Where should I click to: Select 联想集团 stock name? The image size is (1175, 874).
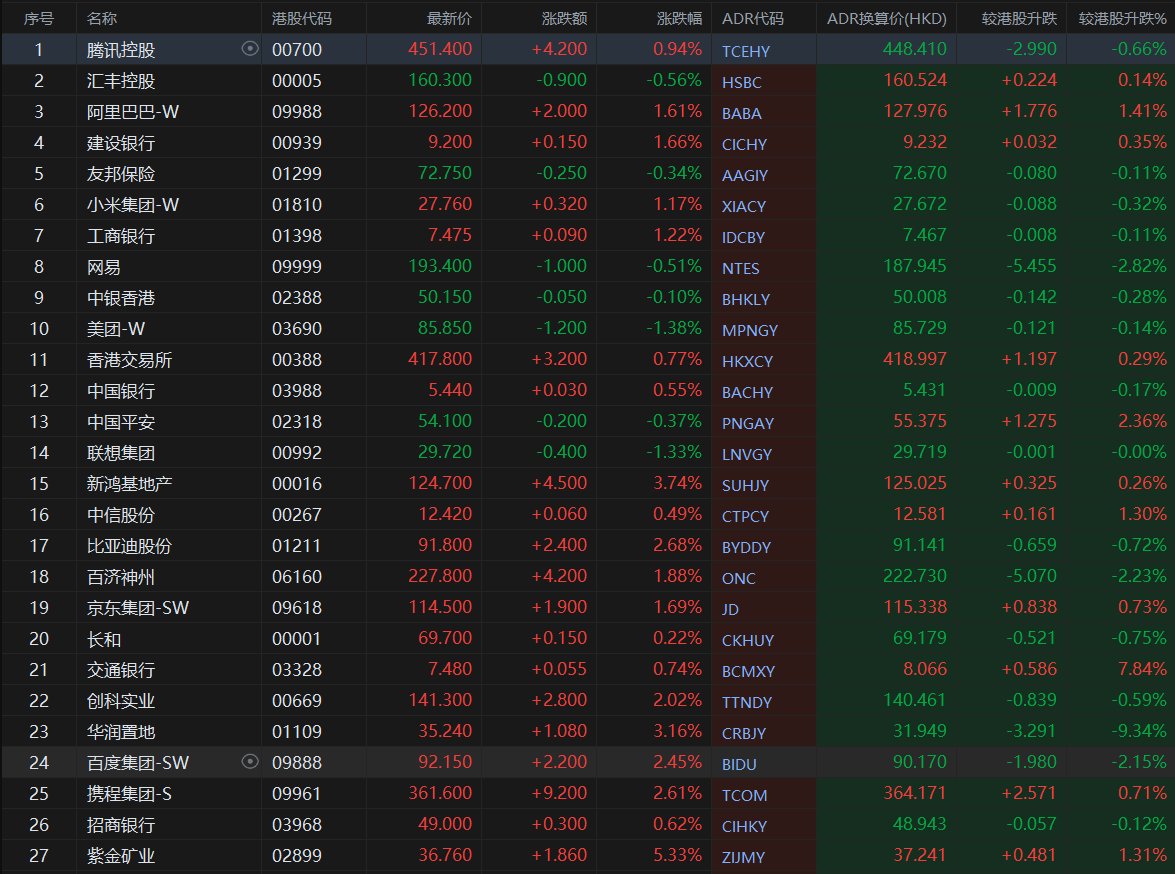tap(121, 453)
